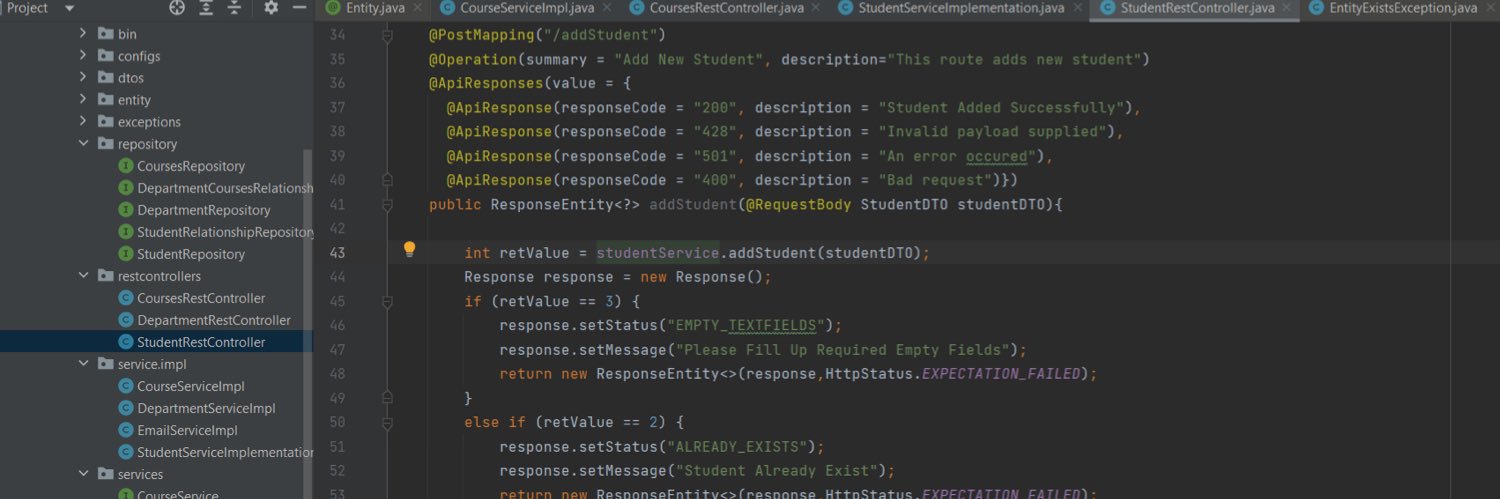
Task: Switch to the EntityExistsException.java tab
Action: pyautogui.click(x=1403, y=8)
